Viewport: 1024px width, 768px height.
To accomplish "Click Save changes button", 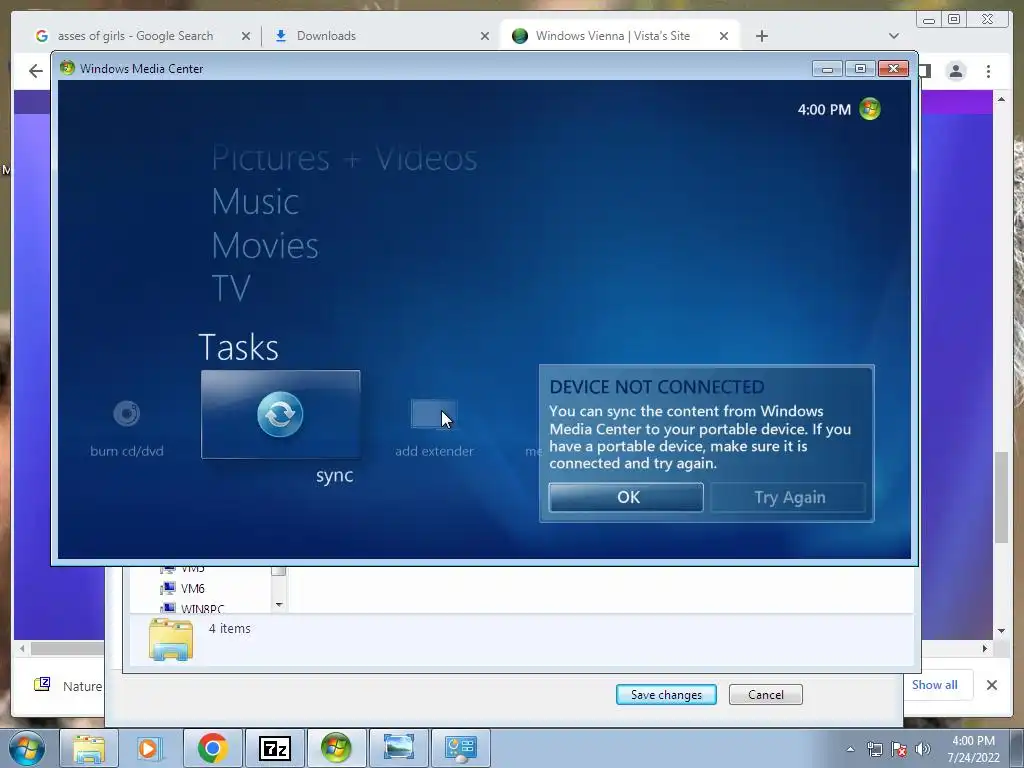I will coord(666,695).
